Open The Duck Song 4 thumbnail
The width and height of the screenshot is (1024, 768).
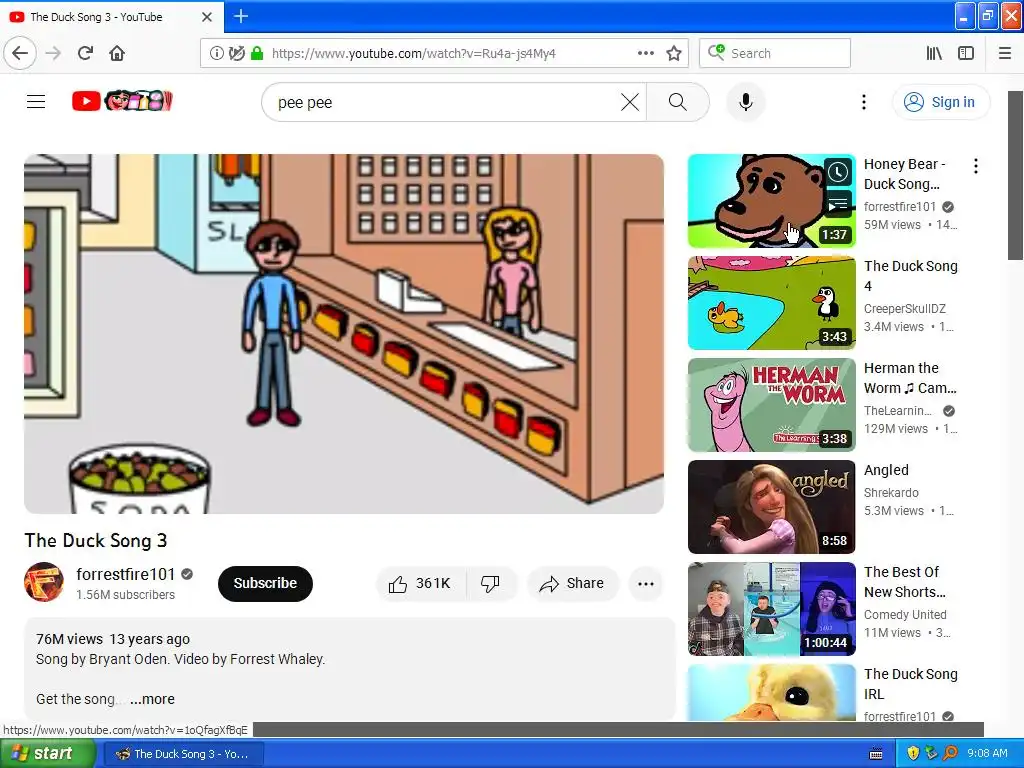[771, 303]
